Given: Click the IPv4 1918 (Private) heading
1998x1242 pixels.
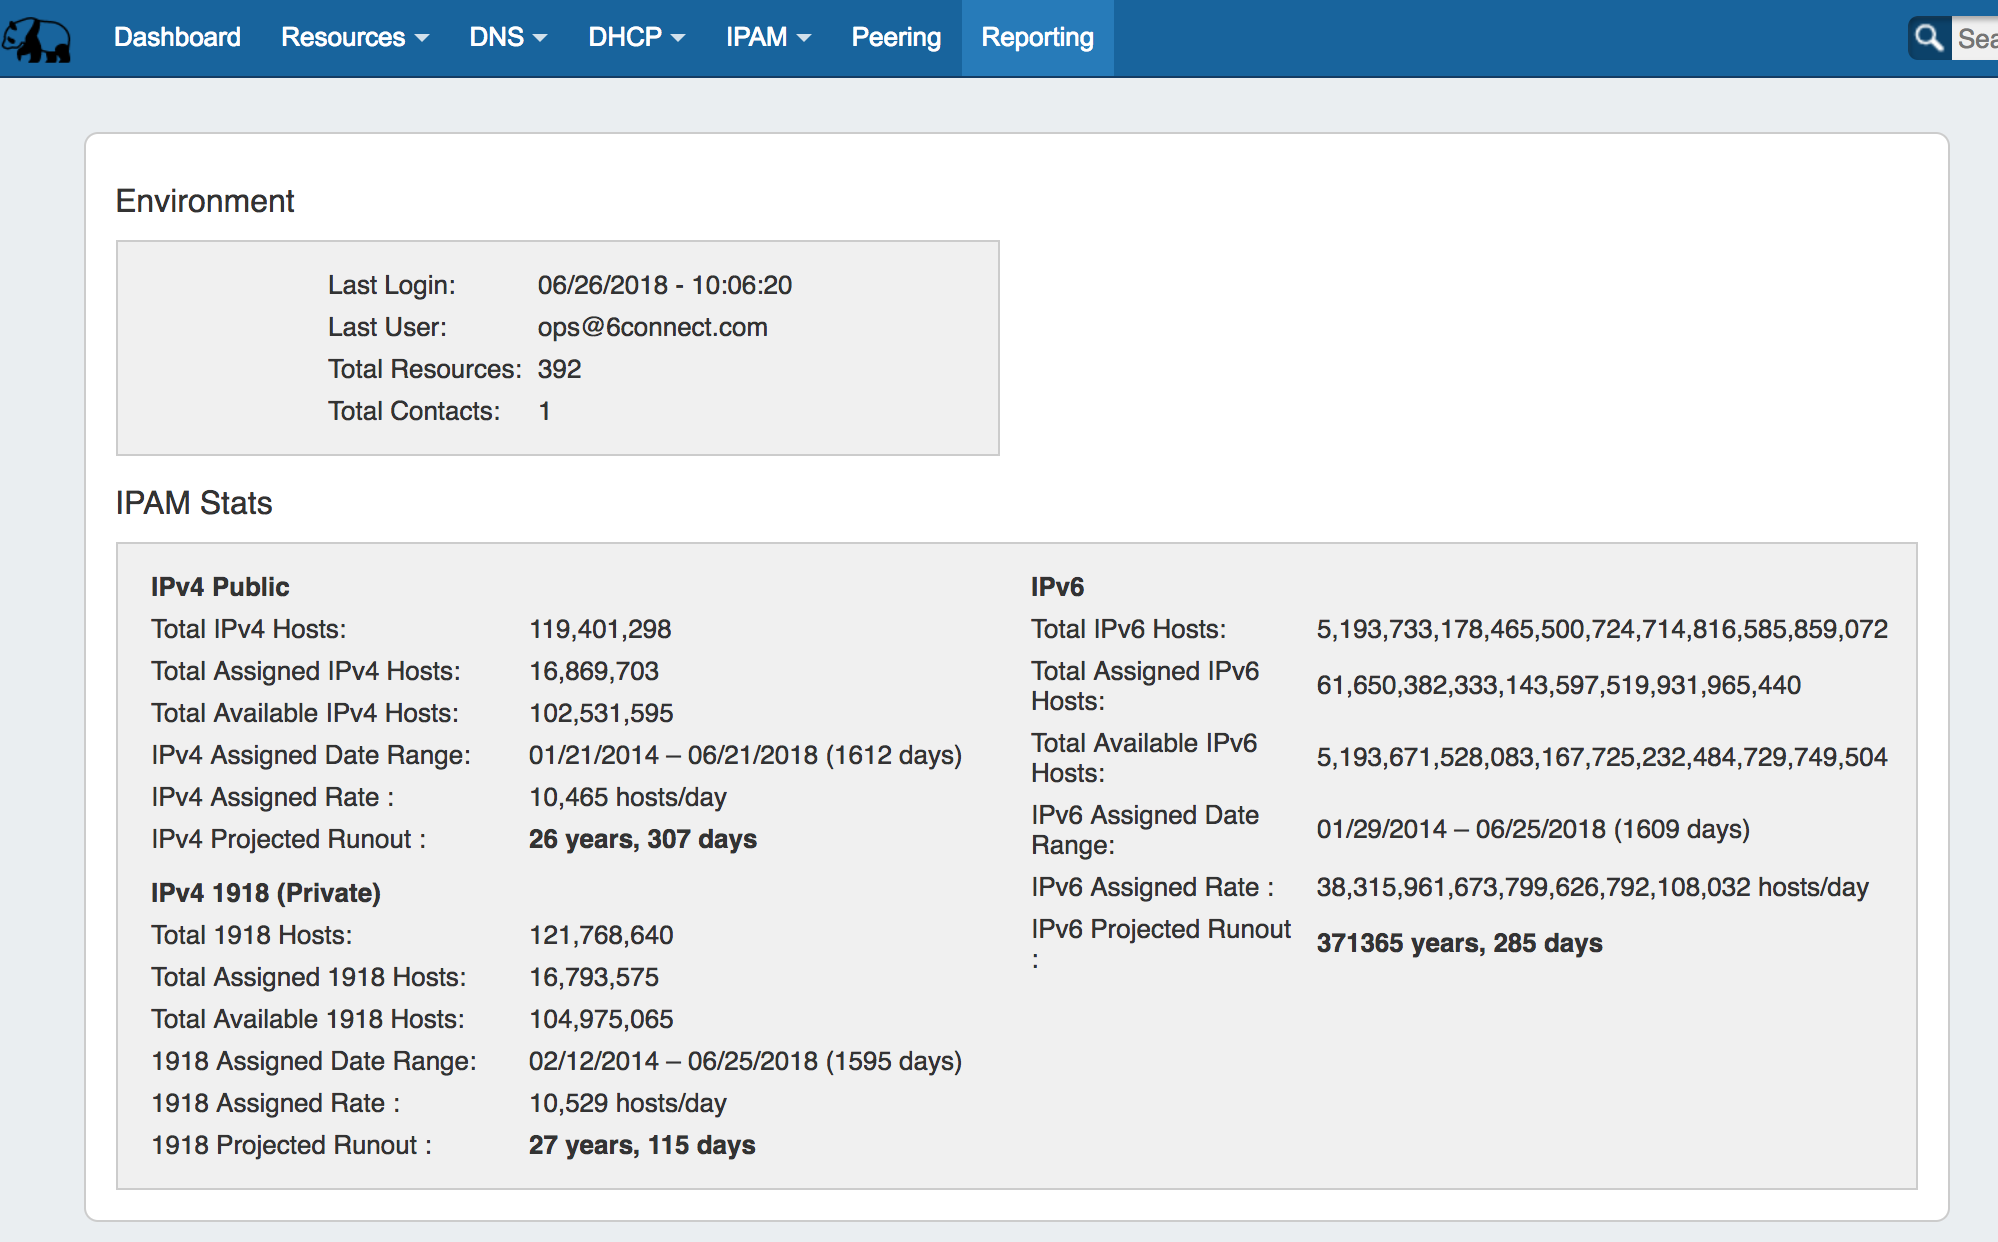Looking at the screenshot, I should [x=265, y=893].
